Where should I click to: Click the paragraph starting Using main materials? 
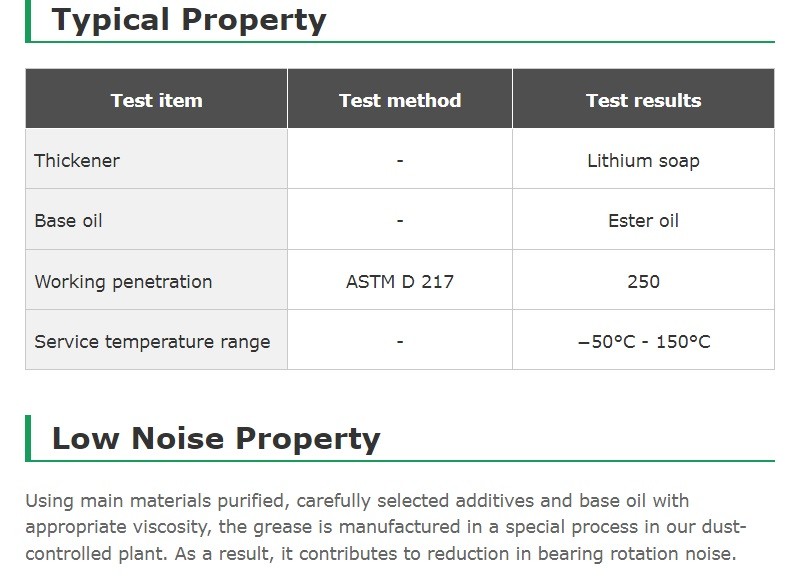pyautogui.click(x=386, y=527)
